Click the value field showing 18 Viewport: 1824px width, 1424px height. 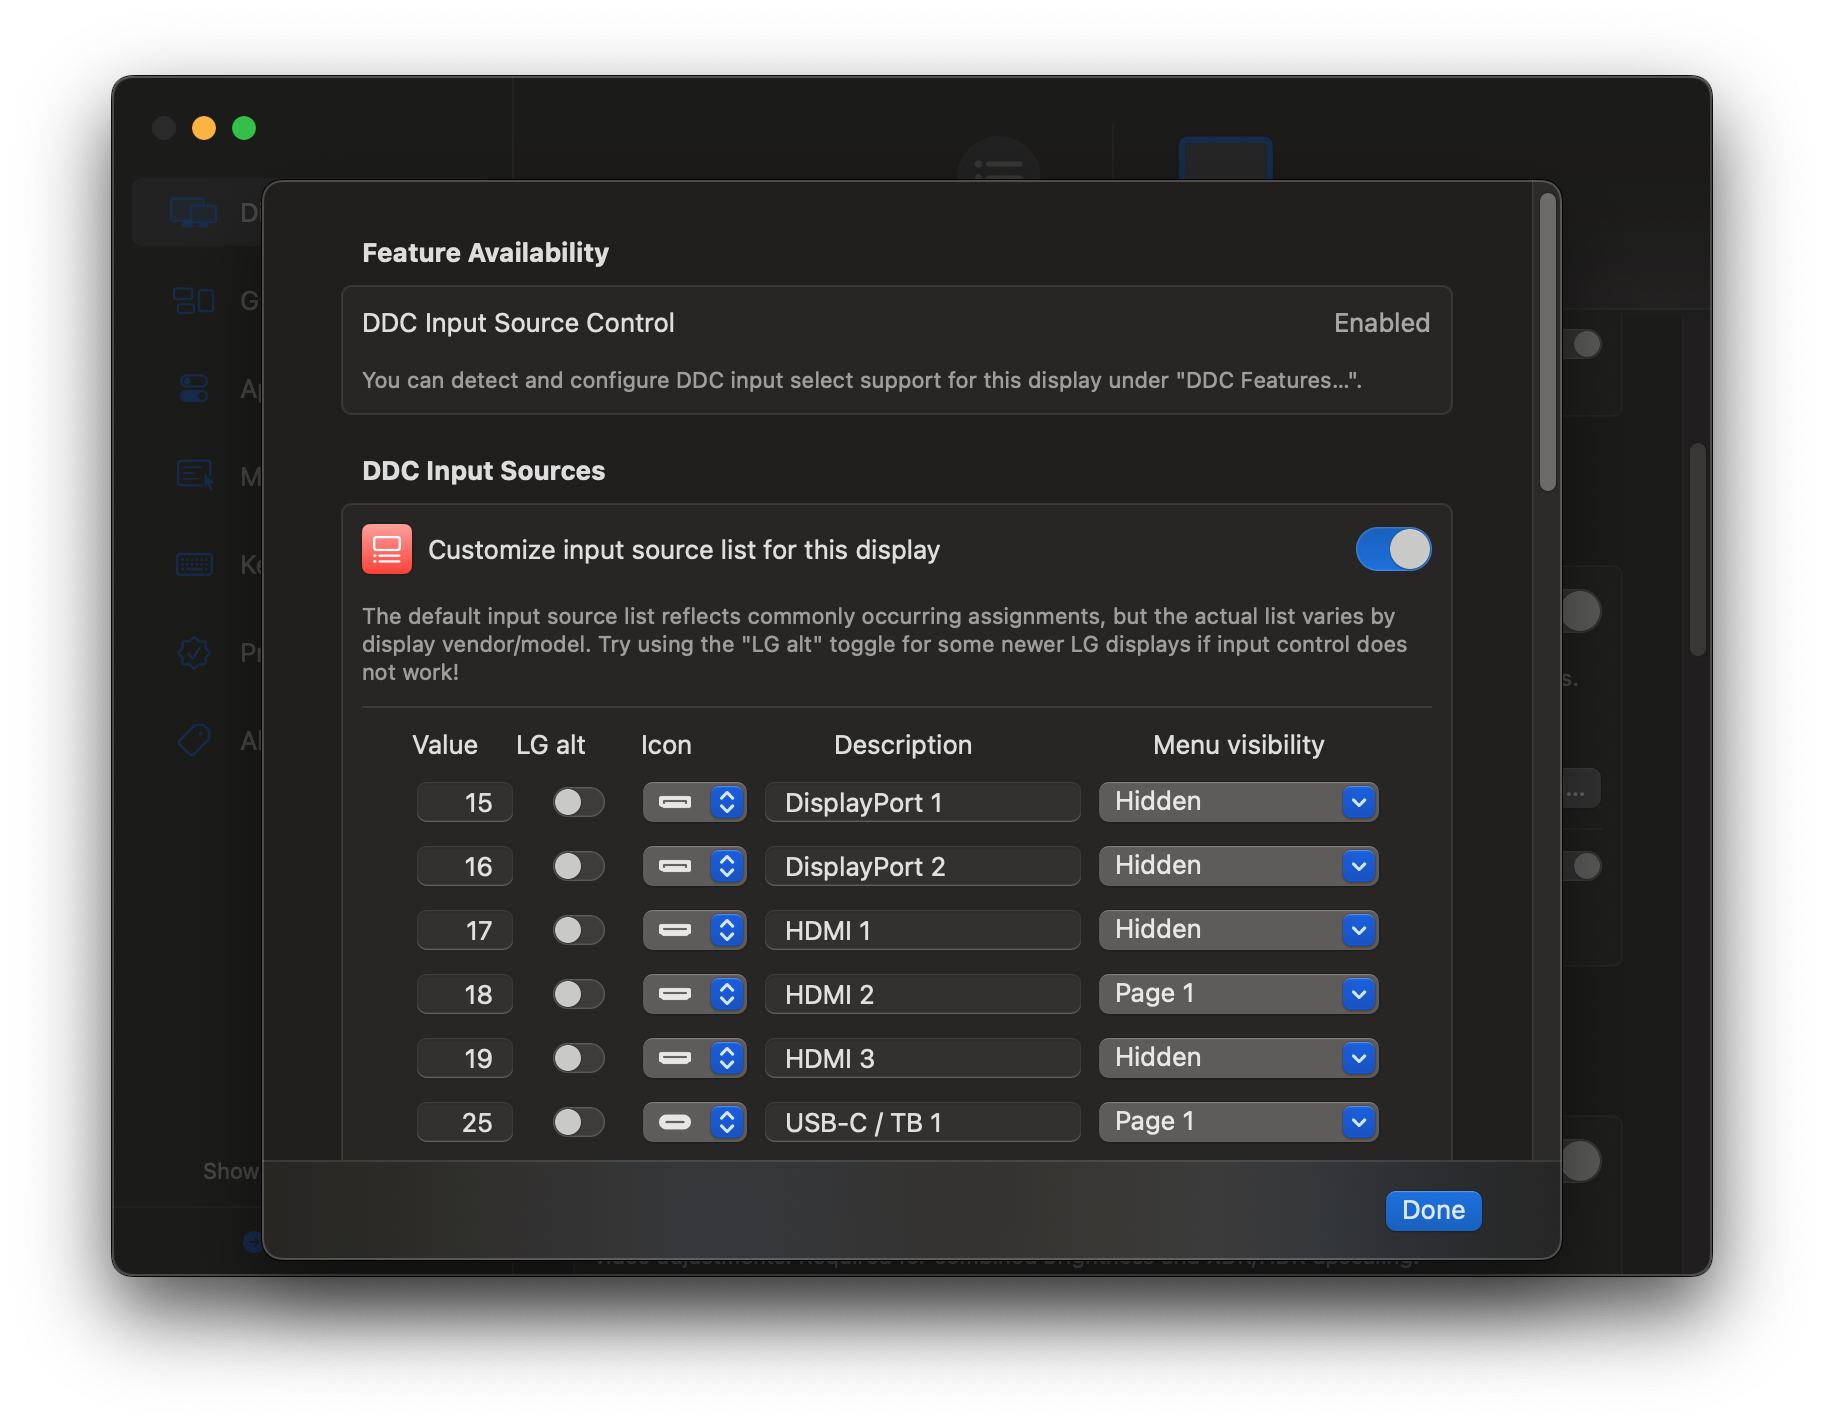pyautogui.click(x=465, y=994)
